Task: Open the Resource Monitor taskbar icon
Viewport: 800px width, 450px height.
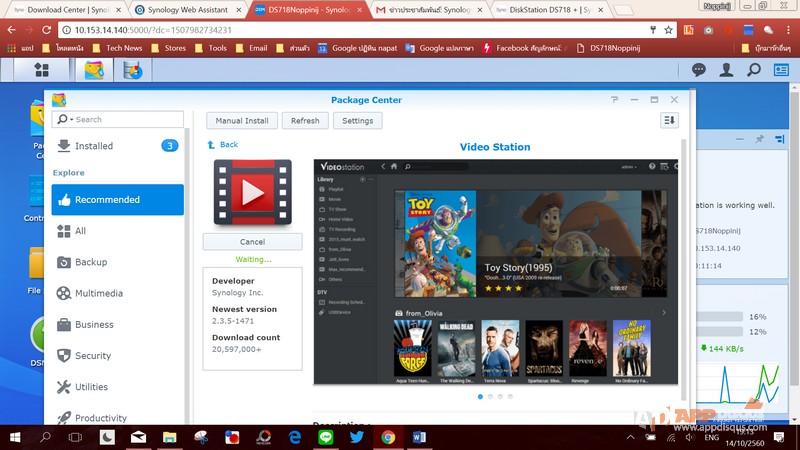Action: click(x=133, y=70)
